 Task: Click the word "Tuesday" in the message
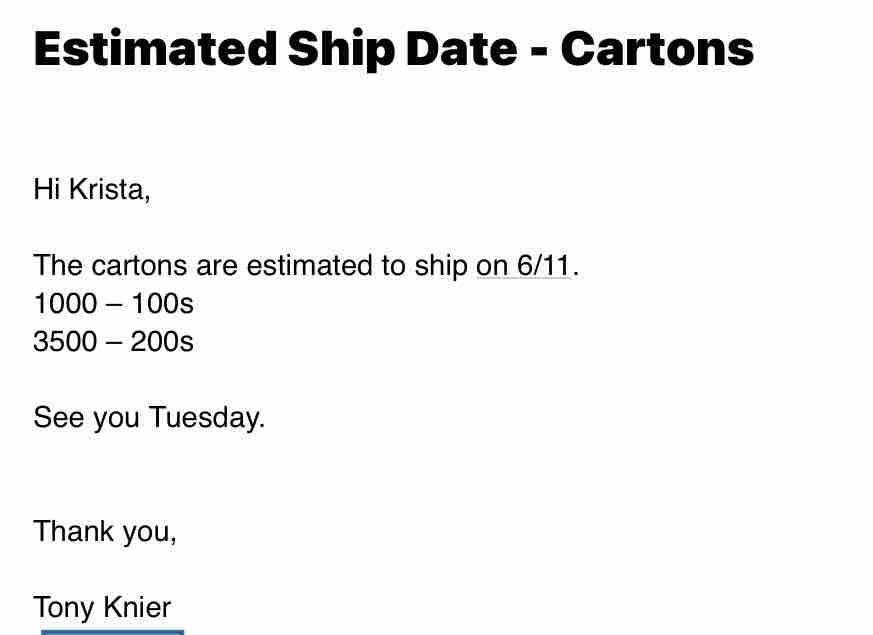203,417
